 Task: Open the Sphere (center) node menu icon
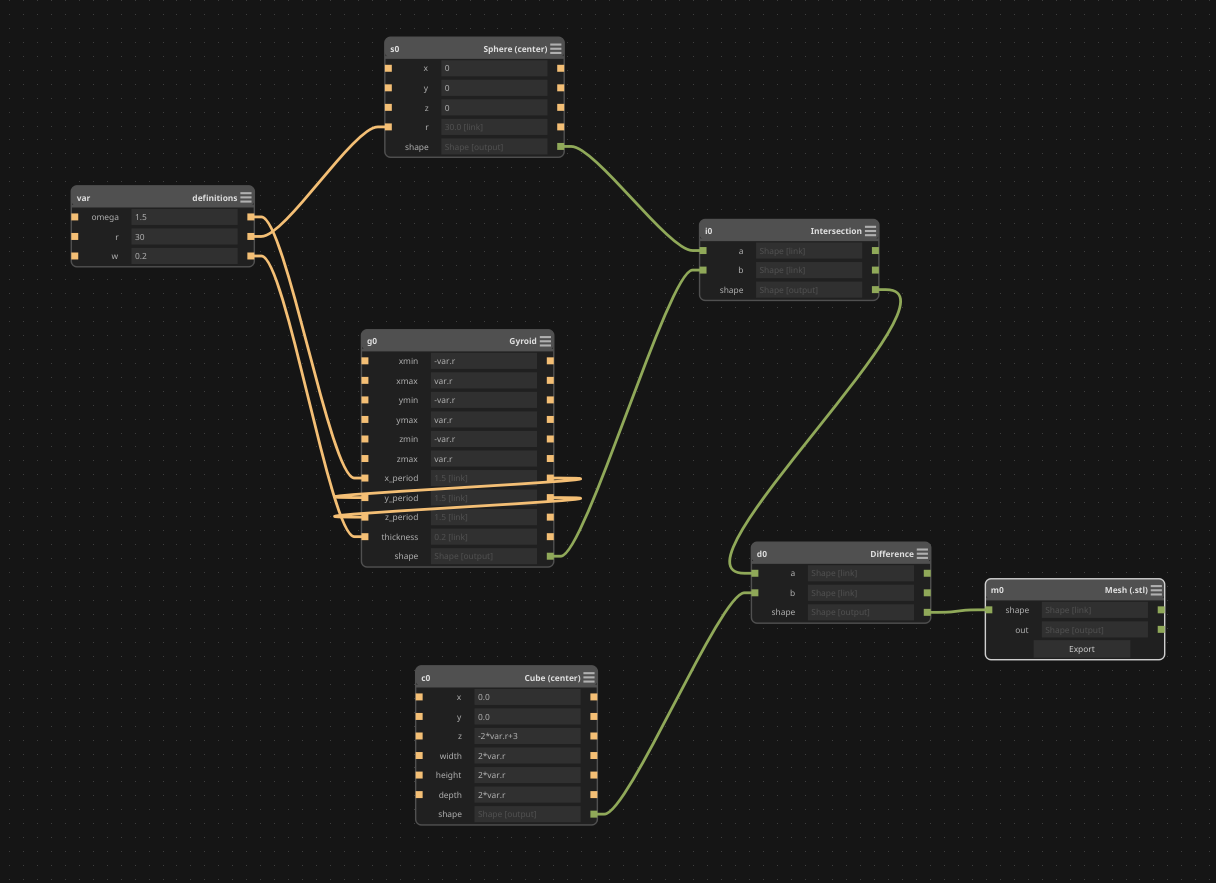pos(556,49)
